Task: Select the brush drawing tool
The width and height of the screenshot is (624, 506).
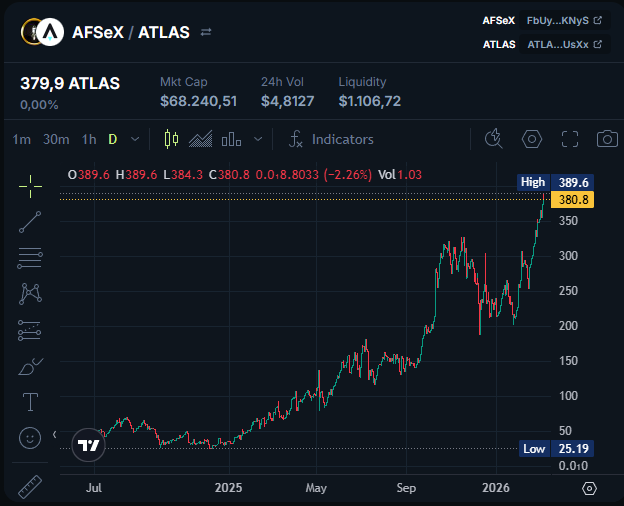Action: [x=30, y=366]
